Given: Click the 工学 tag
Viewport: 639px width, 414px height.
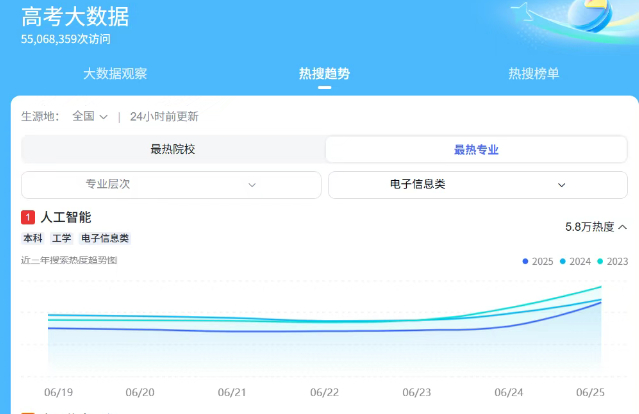Looking at the screenshot, I should tap(62, 238).
